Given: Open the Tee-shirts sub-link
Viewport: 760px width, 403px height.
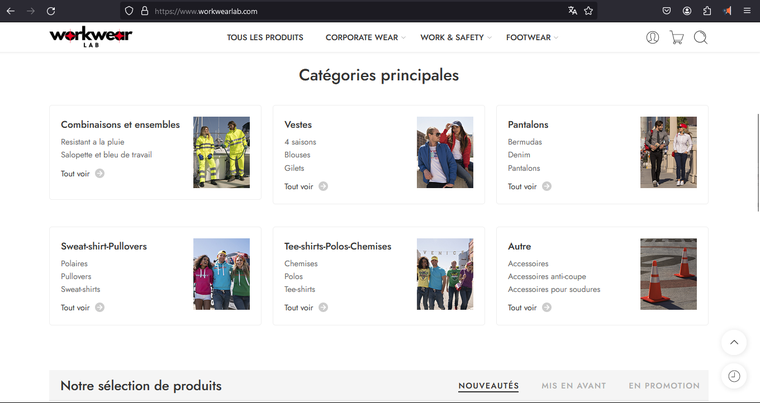Looking at the screenshot, I should pos(300,289).
